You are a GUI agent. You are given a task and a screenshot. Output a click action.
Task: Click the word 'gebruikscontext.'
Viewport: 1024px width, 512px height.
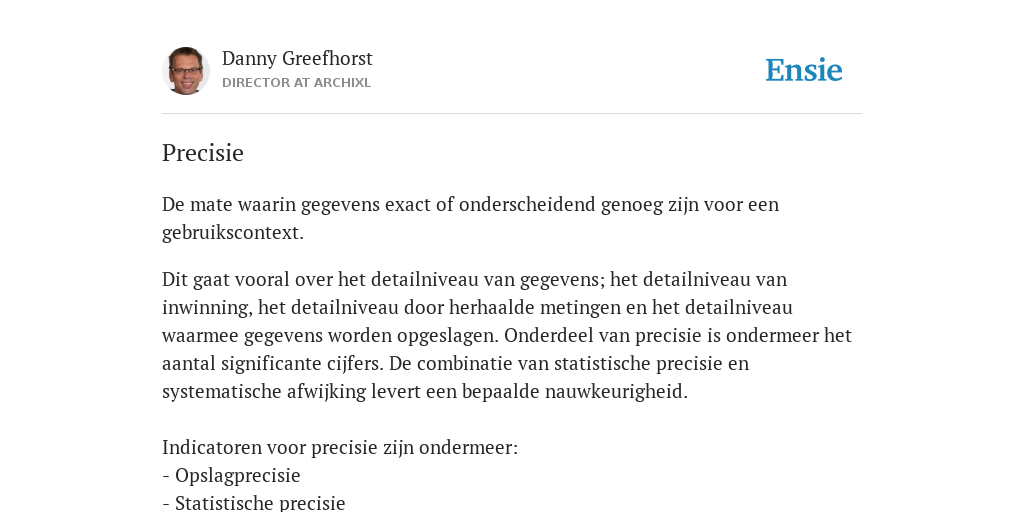232,233
